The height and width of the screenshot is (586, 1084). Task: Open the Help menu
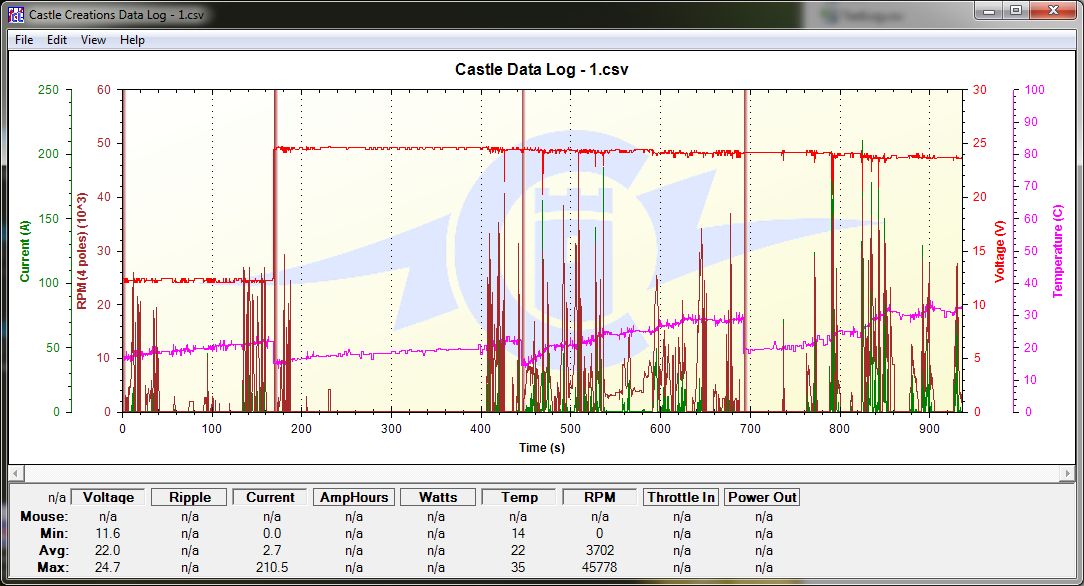(132, 40)
